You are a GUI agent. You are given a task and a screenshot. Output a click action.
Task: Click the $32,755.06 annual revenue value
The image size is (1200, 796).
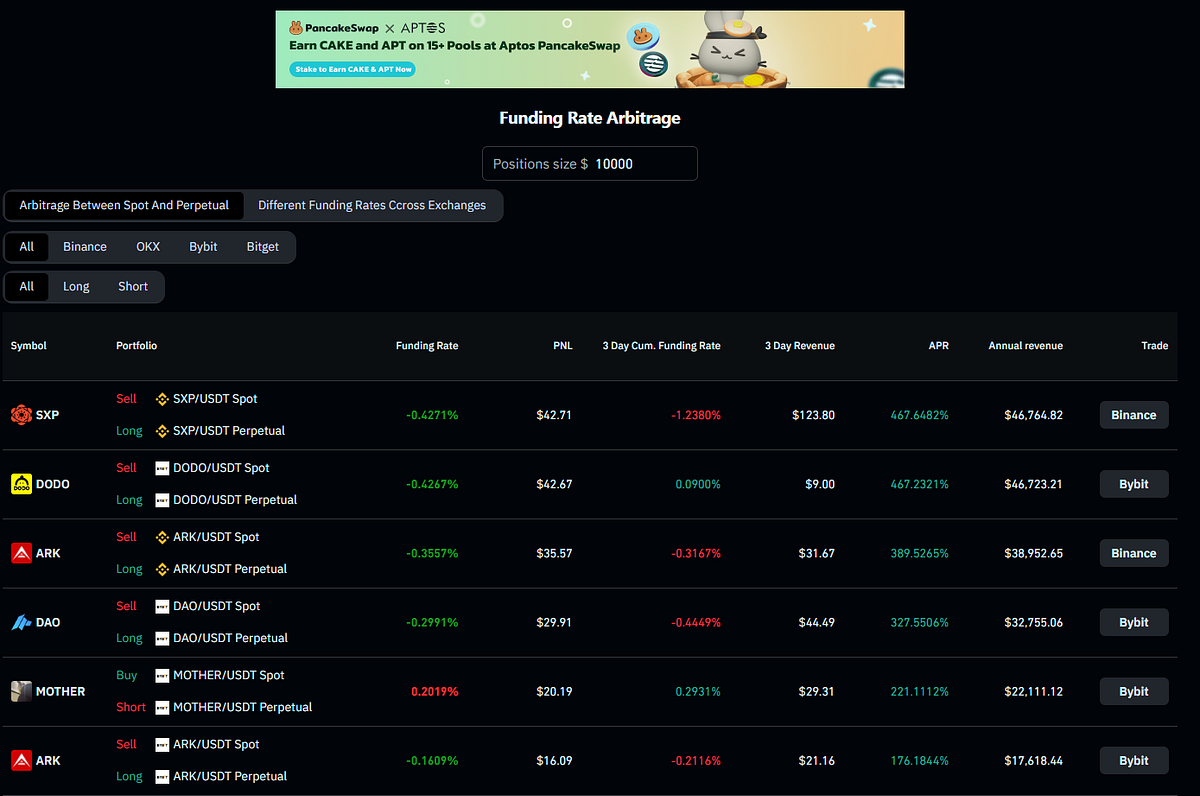1034,622
